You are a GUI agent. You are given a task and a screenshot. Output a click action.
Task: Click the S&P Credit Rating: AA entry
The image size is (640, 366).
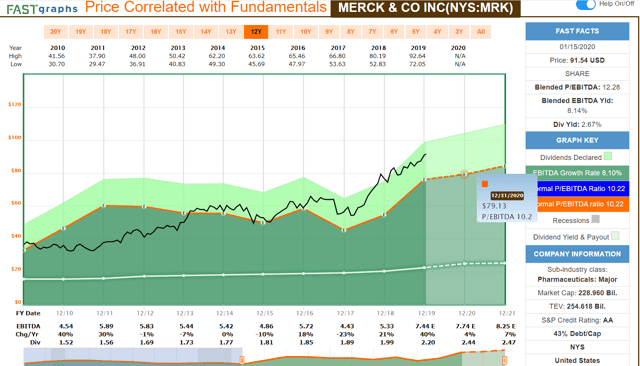tap(577, 320)
